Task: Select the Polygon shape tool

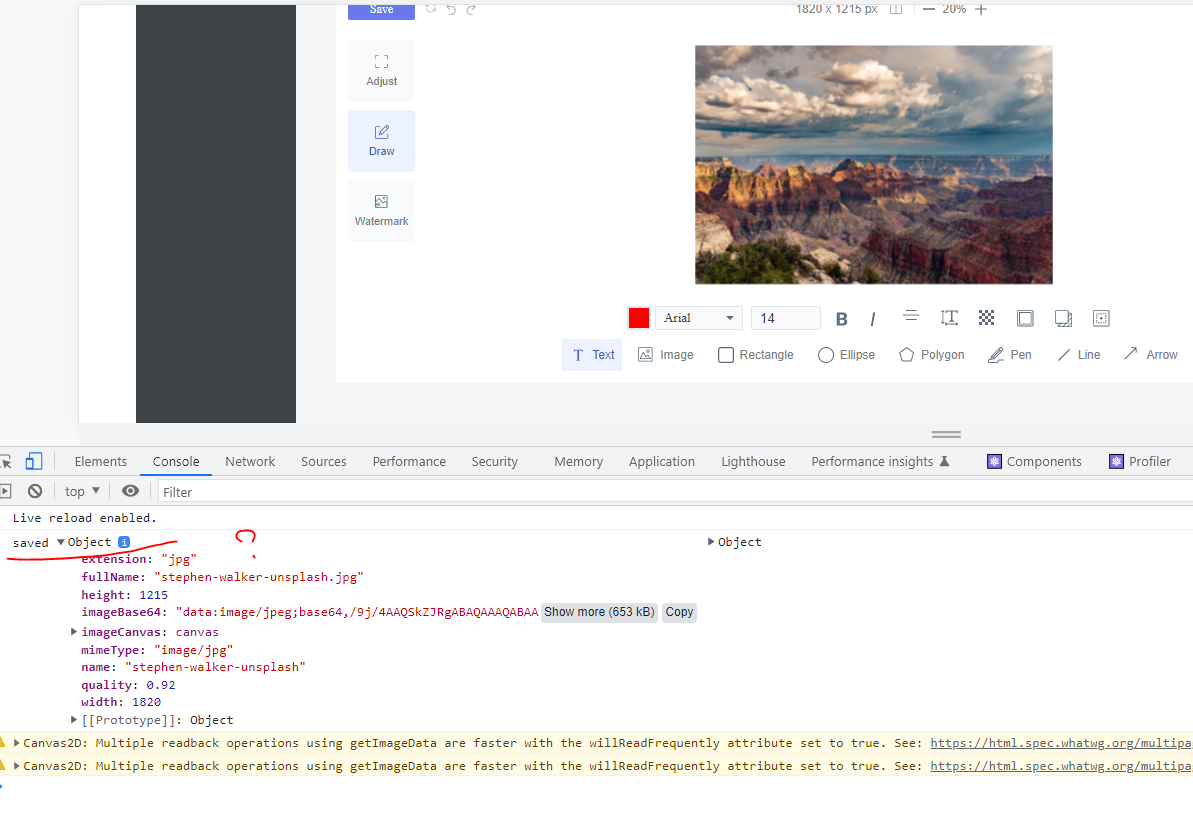Action: tap(930, 354)
